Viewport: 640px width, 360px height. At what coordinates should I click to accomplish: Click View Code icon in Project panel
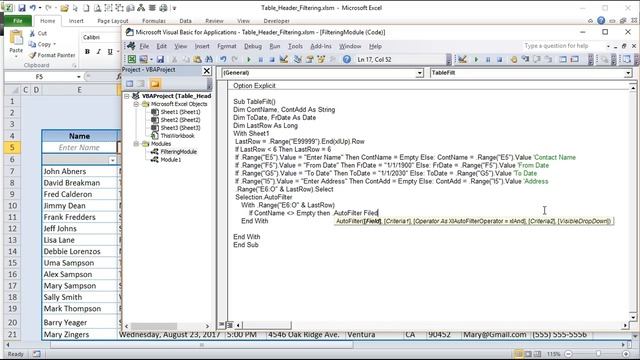click(x=129, y=84)
